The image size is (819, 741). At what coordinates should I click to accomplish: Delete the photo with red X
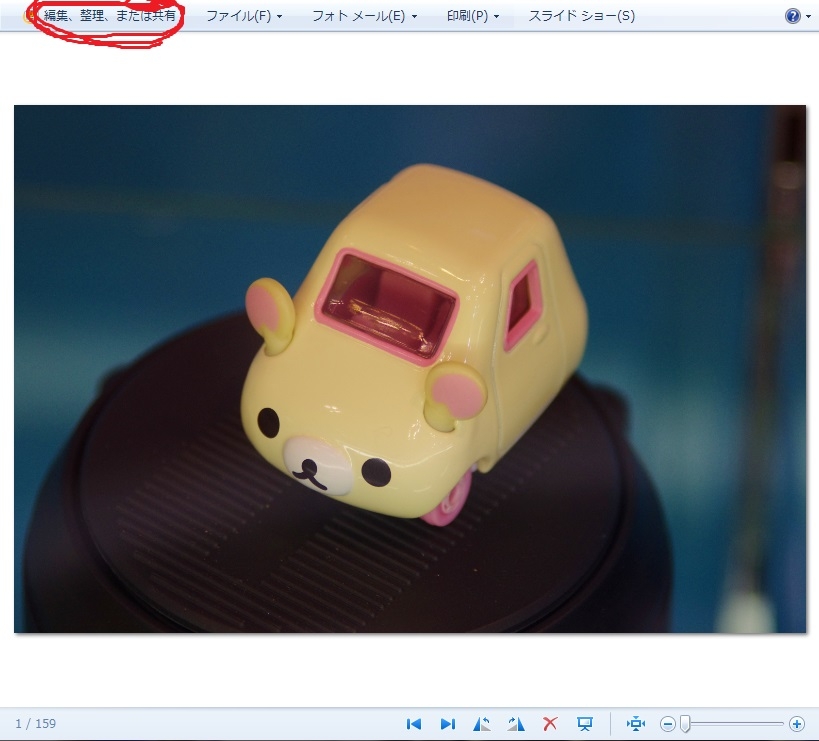550,724
